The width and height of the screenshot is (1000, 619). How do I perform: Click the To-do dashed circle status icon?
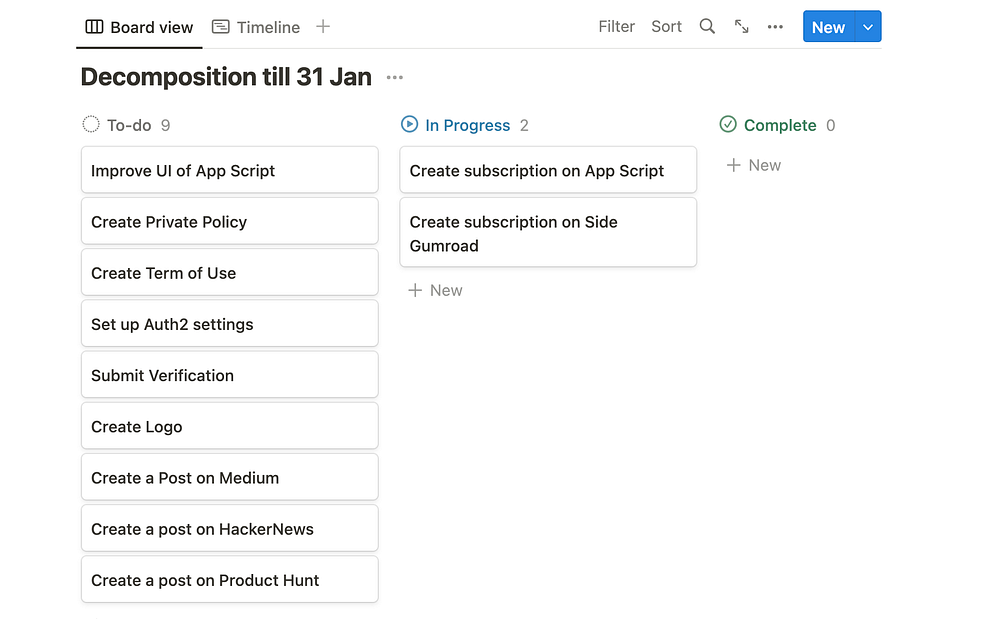(91, 125)
